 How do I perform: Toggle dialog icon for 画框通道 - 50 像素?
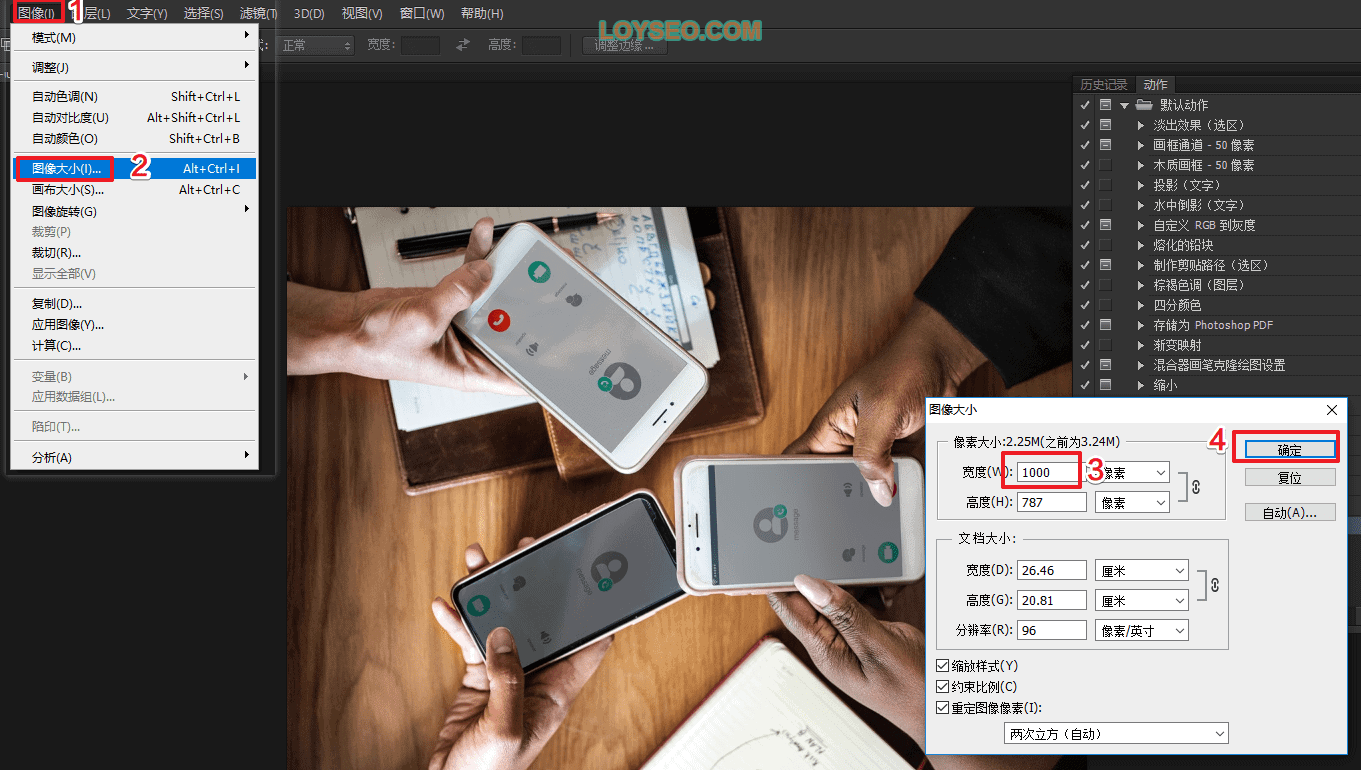click(1105, 145)
